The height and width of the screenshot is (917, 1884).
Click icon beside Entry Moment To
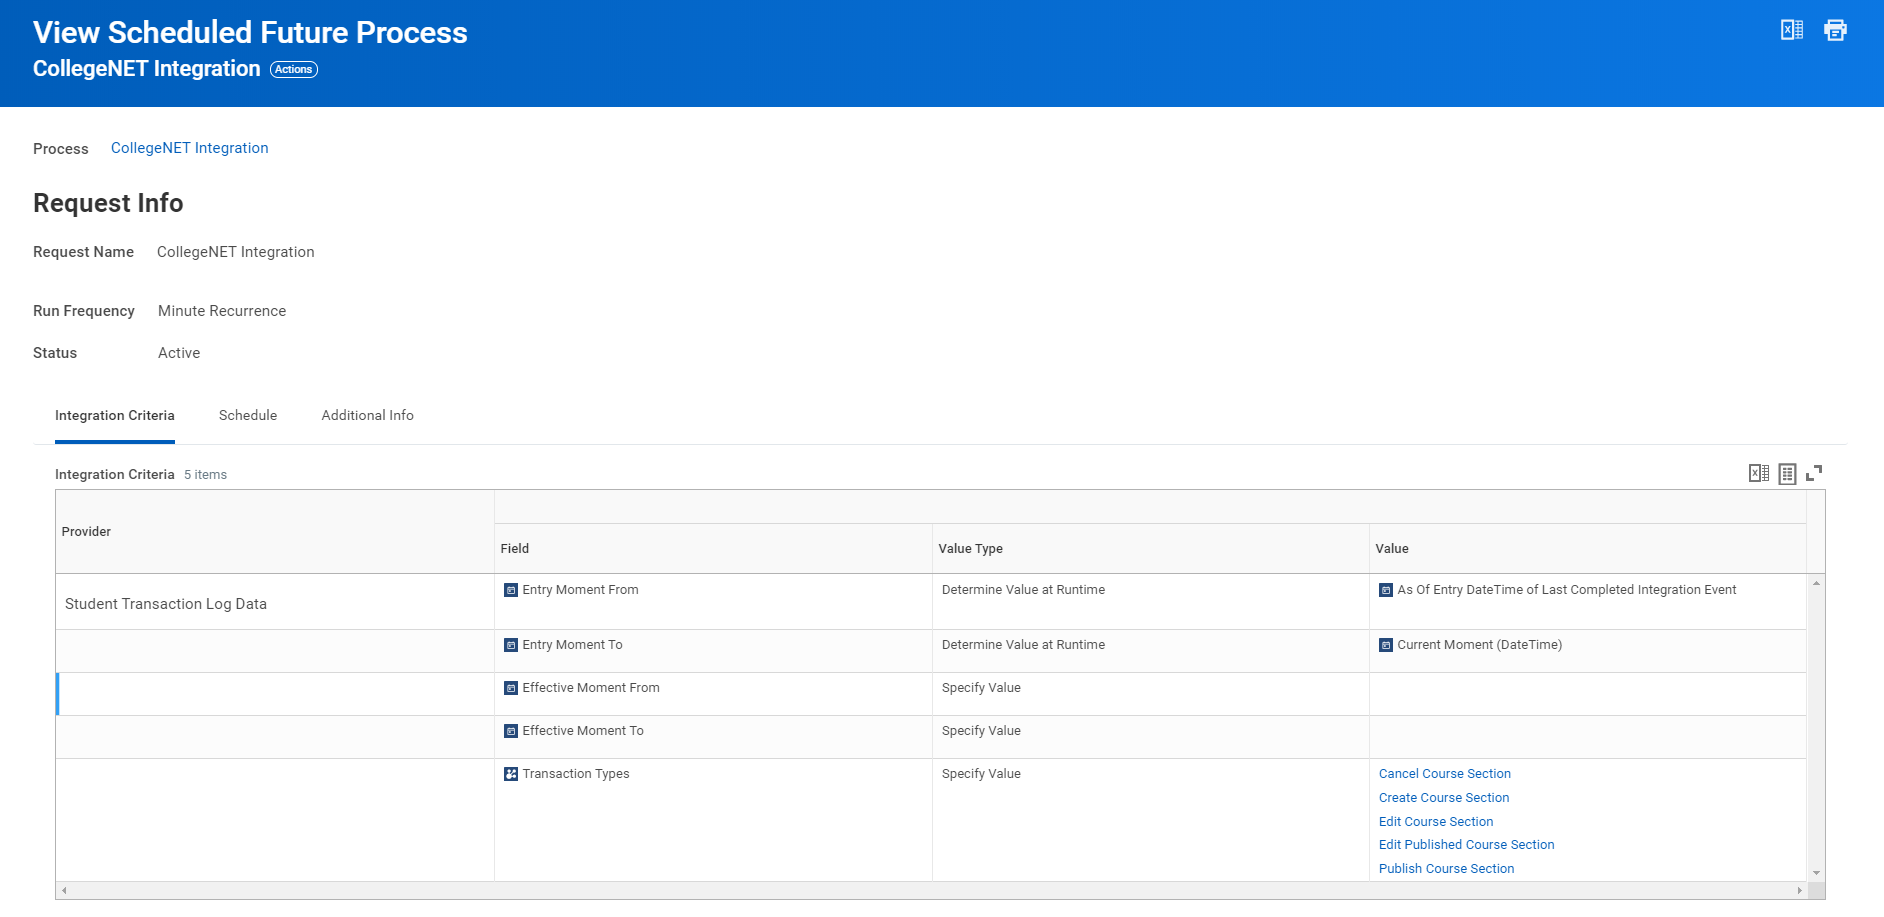[x=511, y=645]
